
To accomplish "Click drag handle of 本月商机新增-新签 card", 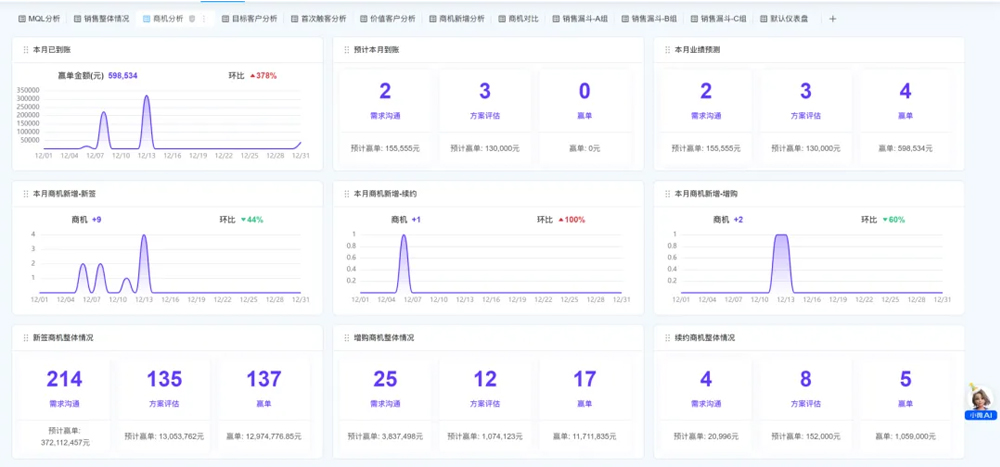I will tap(25, 193).
